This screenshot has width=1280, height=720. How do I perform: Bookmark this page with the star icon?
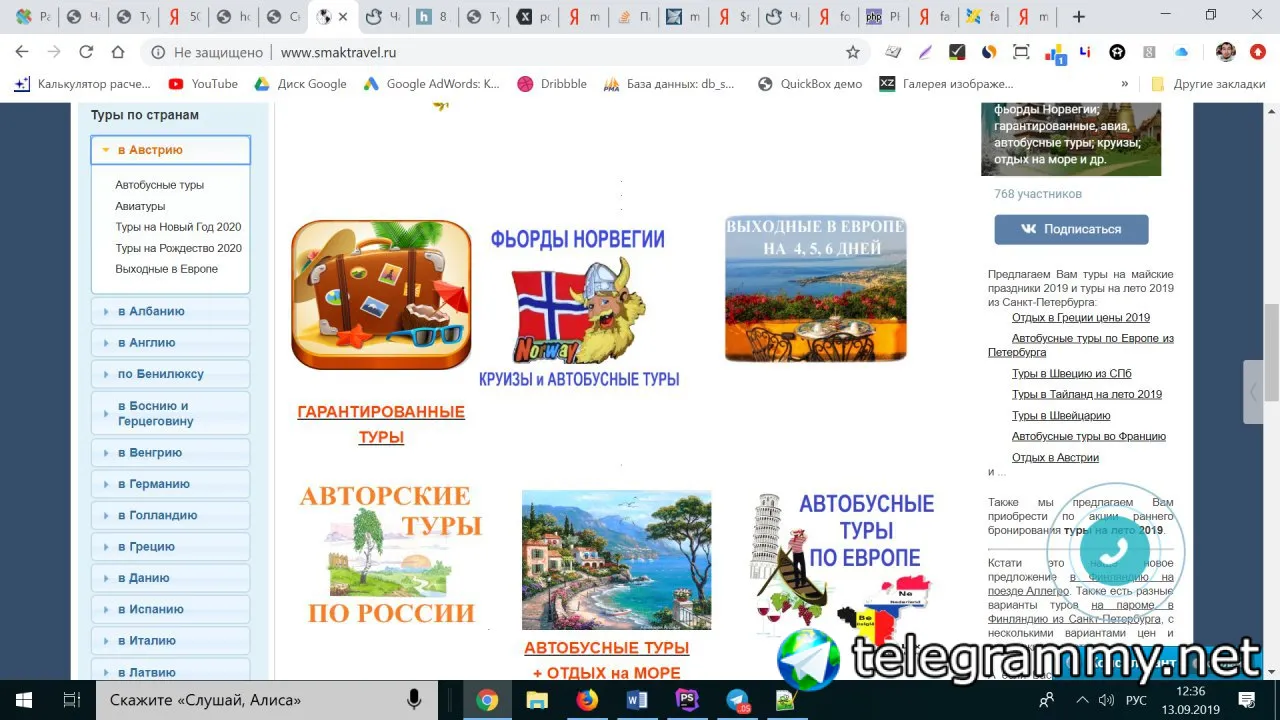tap(853, 52)
